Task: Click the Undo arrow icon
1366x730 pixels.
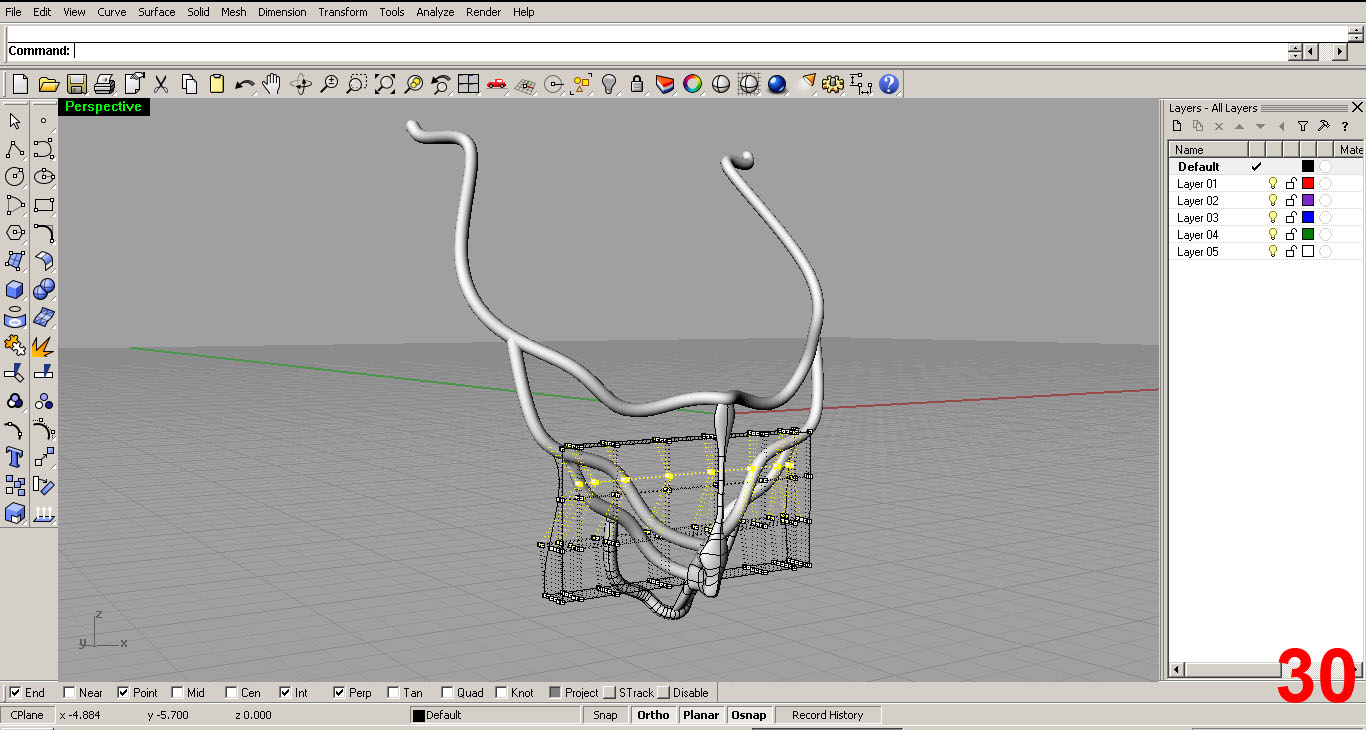Action: coord(244,85)
